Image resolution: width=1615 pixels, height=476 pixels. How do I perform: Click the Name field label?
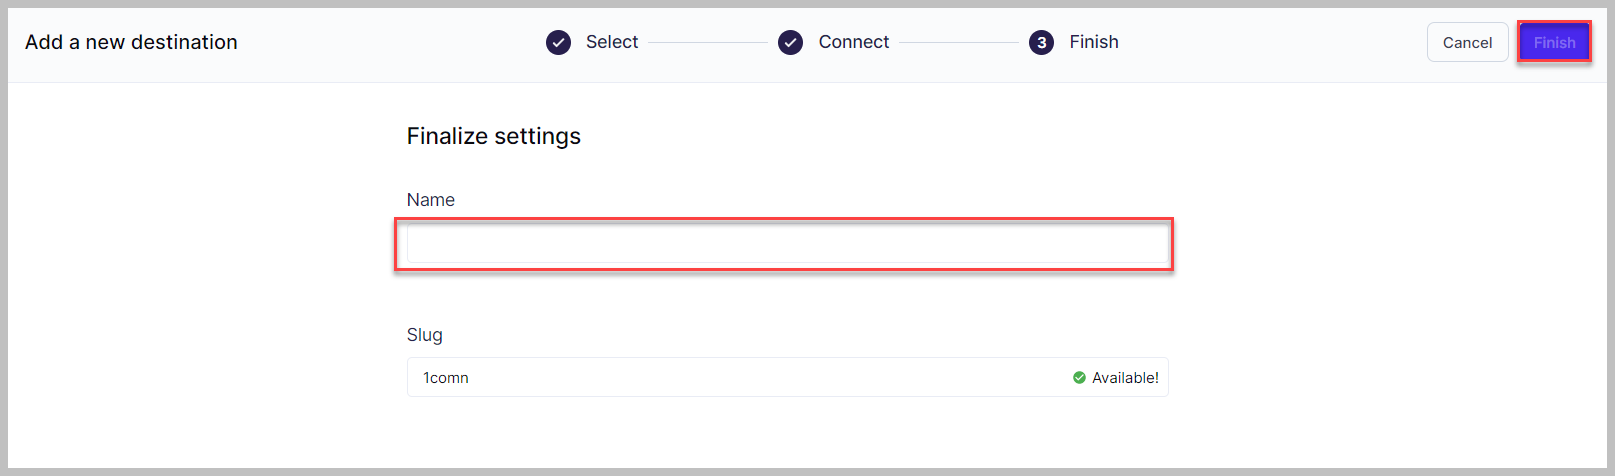(x=431, y=200)
